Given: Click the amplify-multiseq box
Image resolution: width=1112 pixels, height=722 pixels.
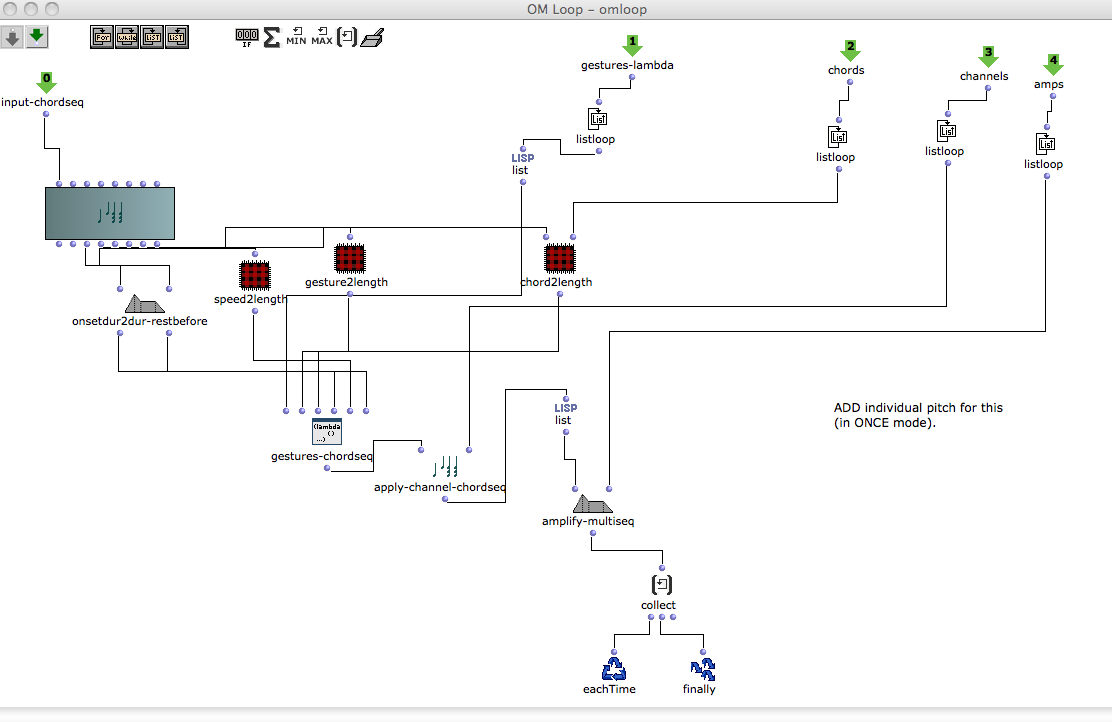Looking at the screenshot, I should click(x=592, y=505).
